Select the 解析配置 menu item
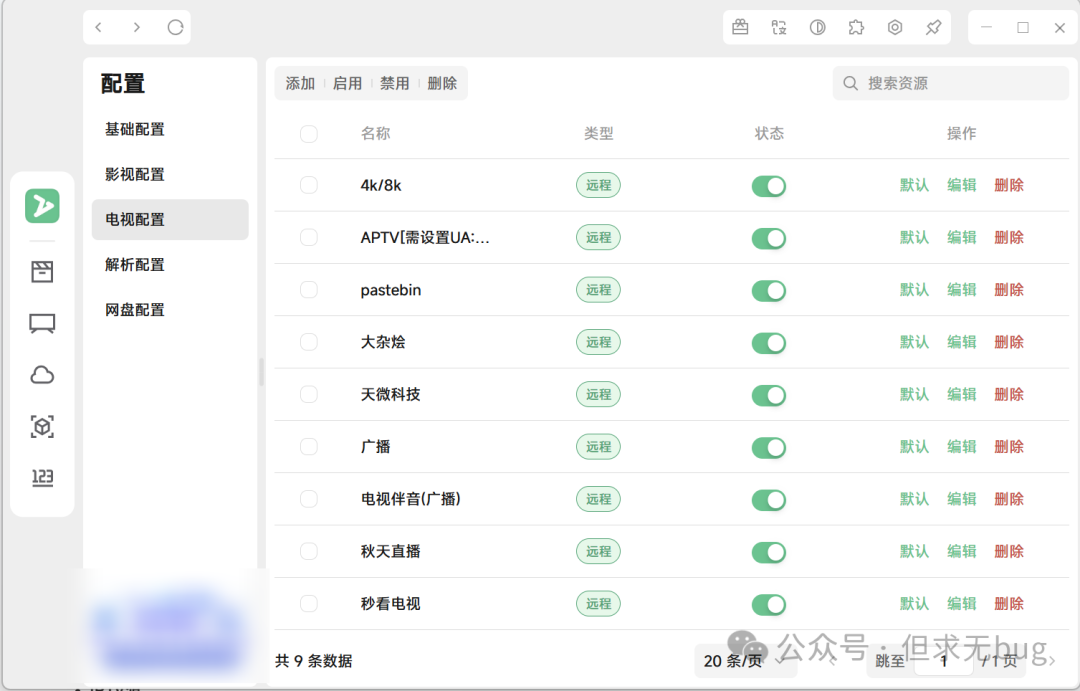Screen dimensions: 1080x691 pyautogui.click(x=135, y=265)
